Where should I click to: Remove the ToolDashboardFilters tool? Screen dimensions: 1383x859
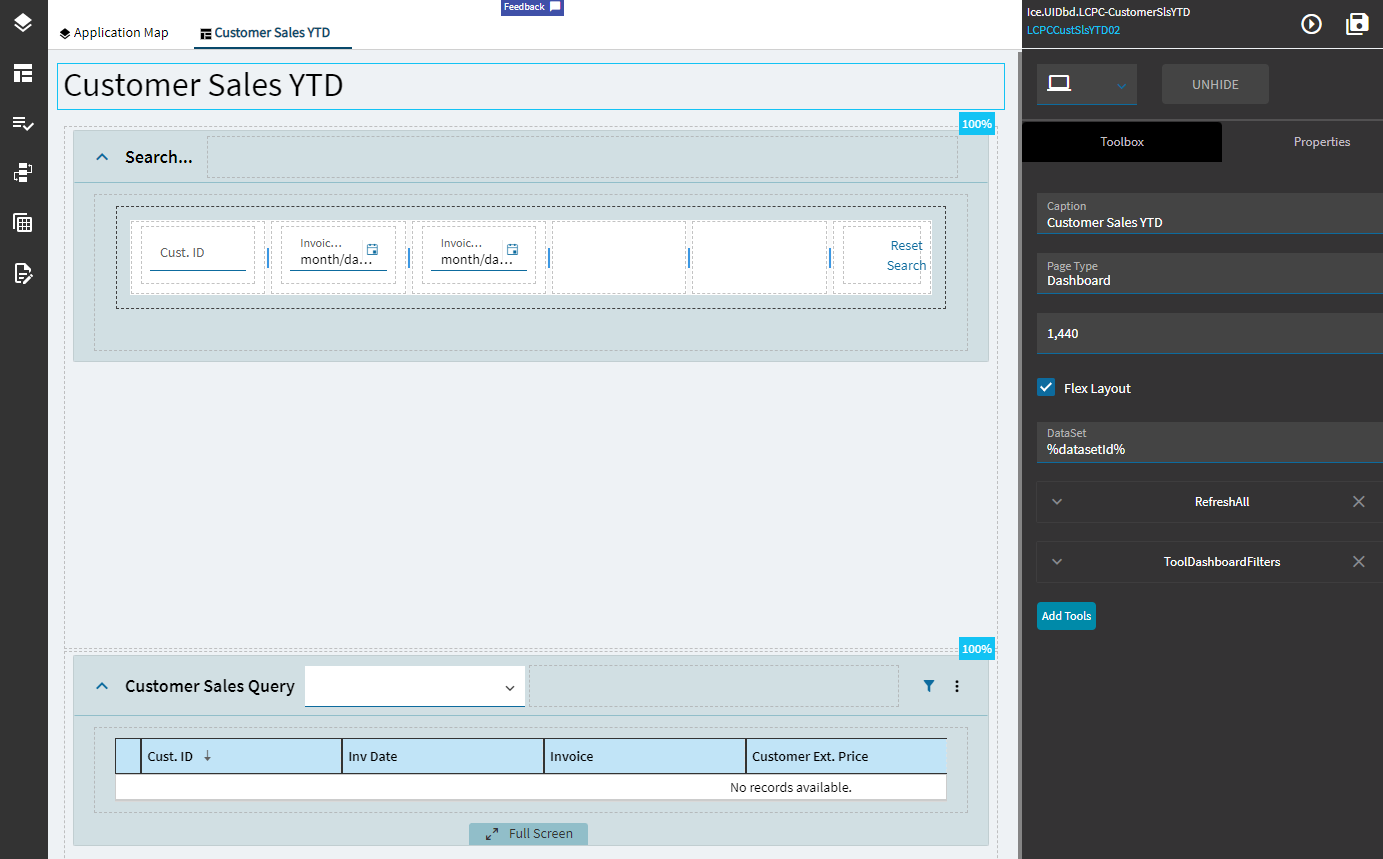coord(1358,562)
